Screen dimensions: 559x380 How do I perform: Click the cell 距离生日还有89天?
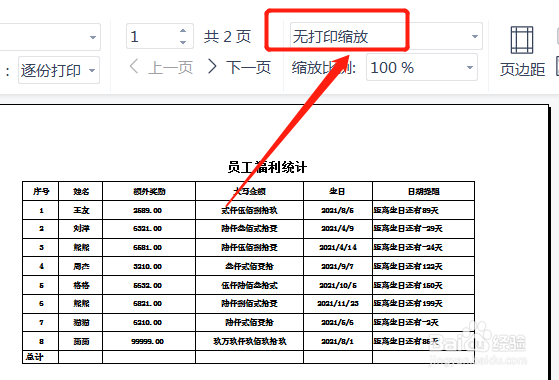point(424,210)
